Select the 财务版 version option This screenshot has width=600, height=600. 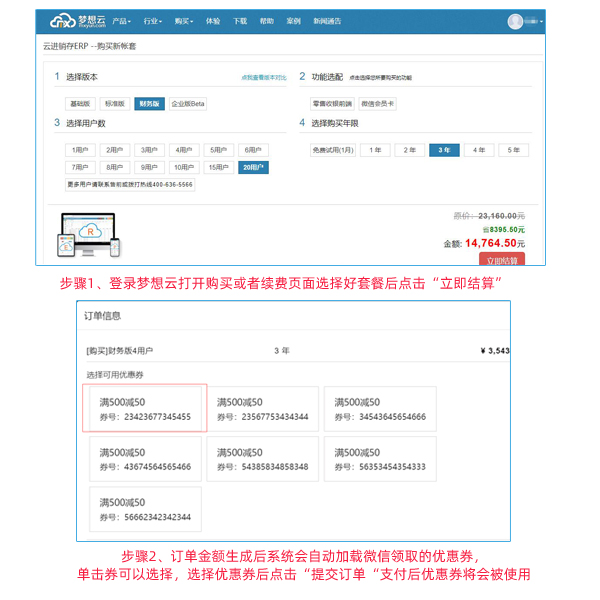149,104
